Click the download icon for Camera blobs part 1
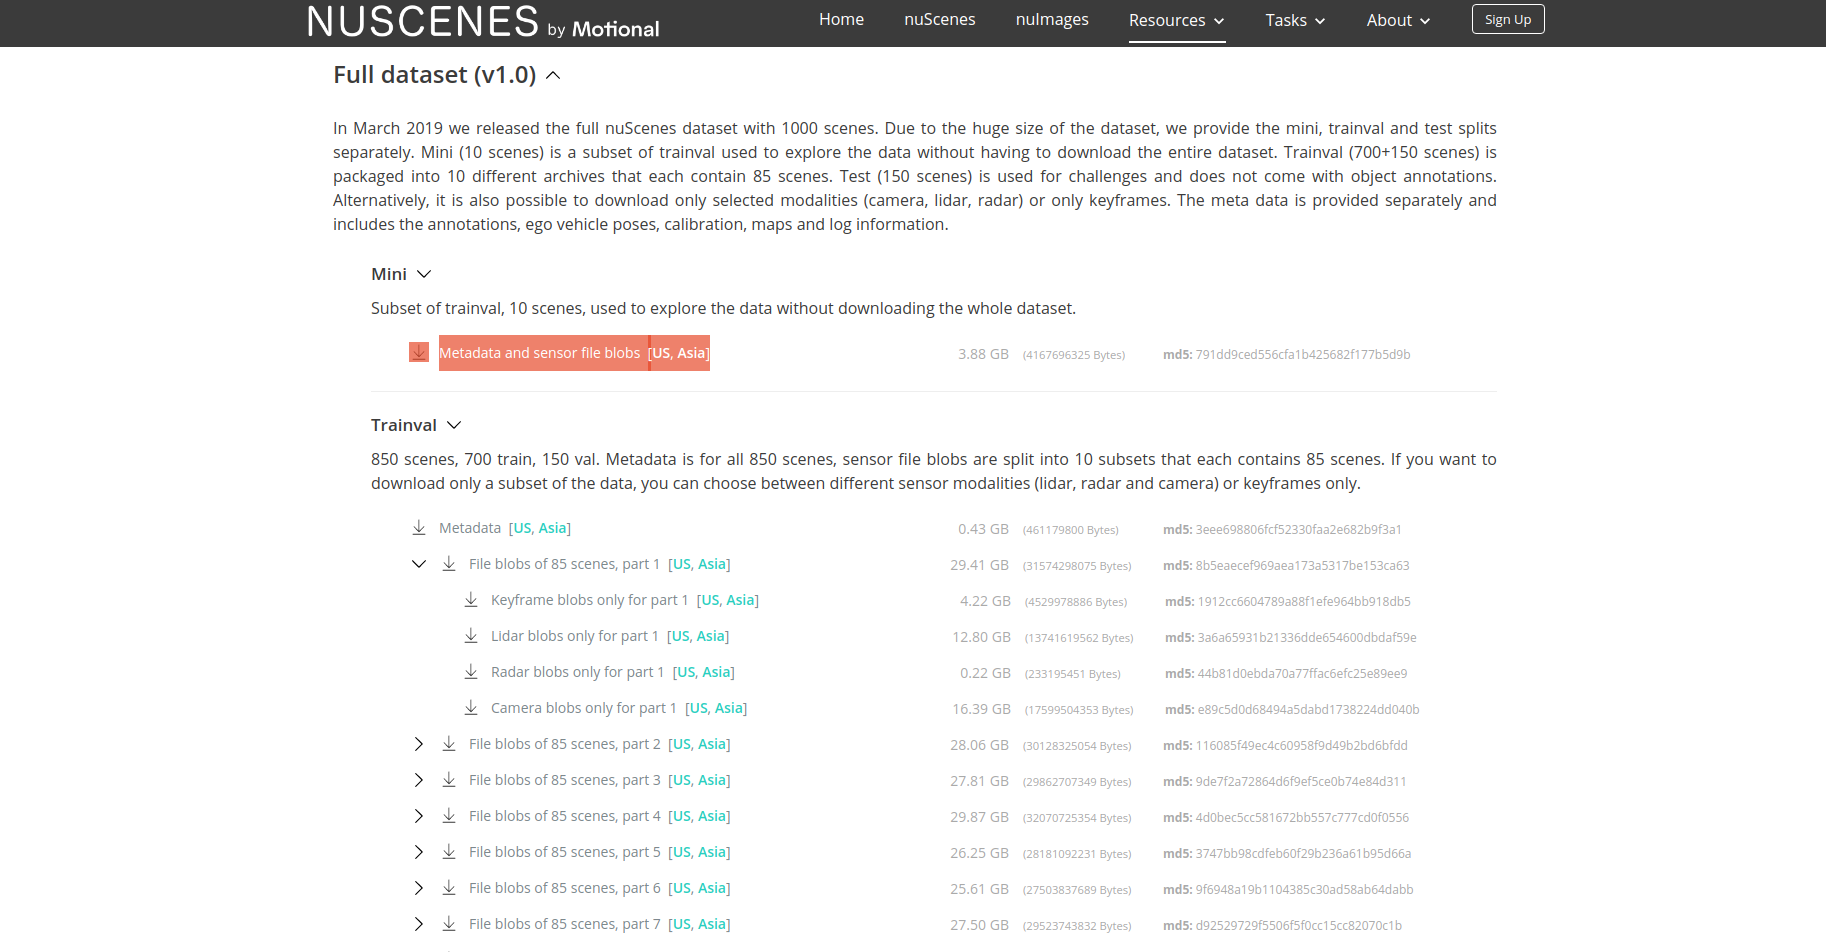Viewport: 1826px width, 952px height. point(471,707)
